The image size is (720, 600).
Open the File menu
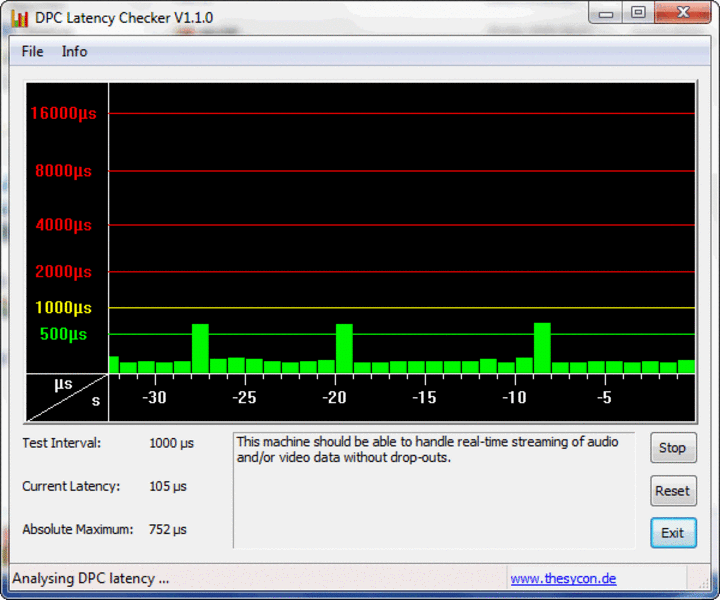[x=33, y=51]
